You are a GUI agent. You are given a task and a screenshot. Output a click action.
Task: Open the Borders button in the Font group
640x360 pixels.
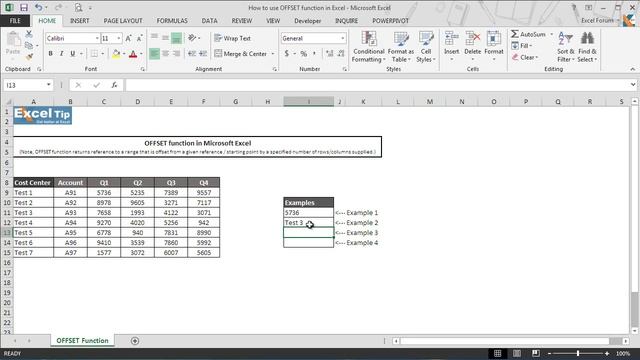coord(94,53)
